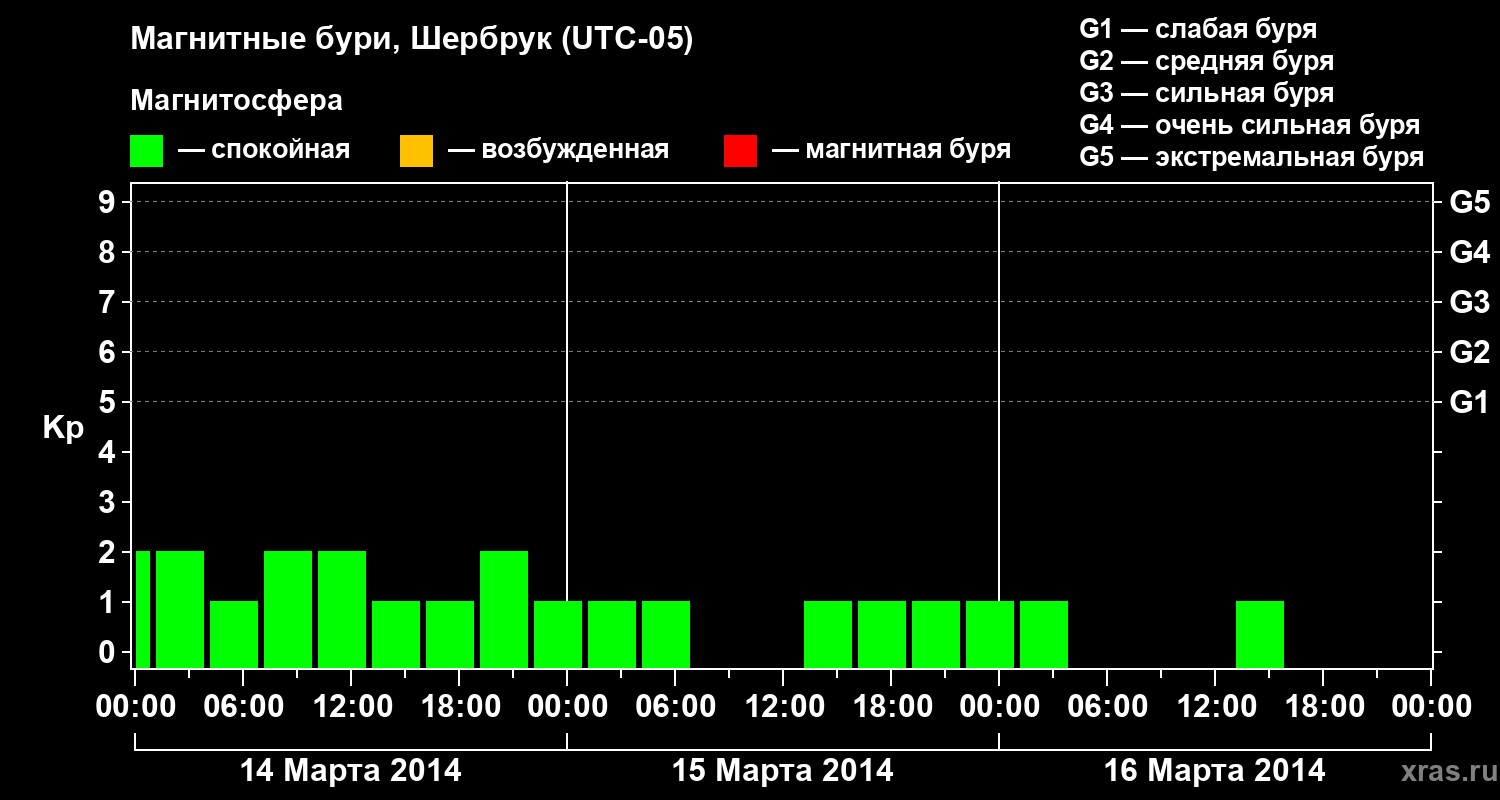Click the 06:00 time label above 14 Марта
The height and width of the screenshot is (800, 1500).
pos(243,707)
